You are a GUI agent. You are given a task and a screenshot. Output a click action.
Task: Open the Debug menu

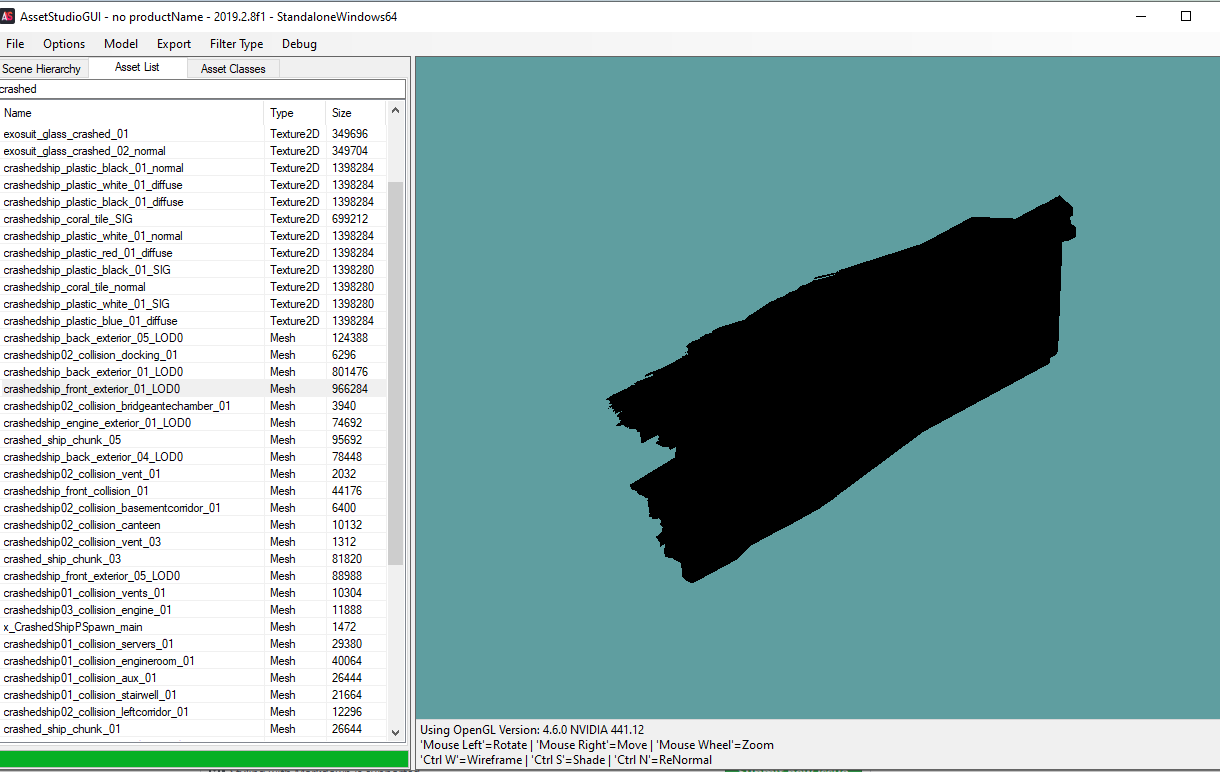click(299, 44)
